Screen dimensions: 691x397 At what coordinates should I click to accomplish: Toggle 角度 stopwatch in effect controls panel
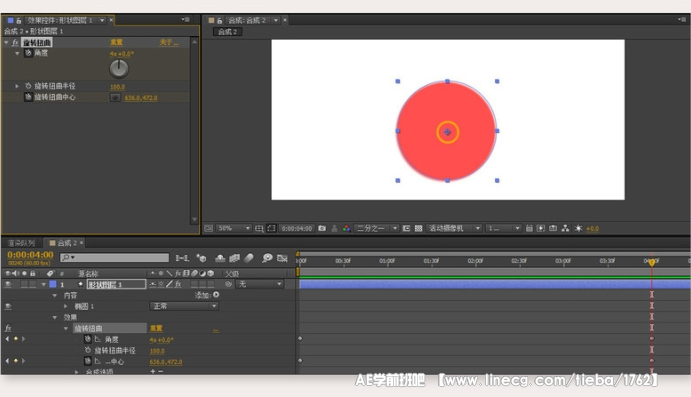[x=28, y=53]
